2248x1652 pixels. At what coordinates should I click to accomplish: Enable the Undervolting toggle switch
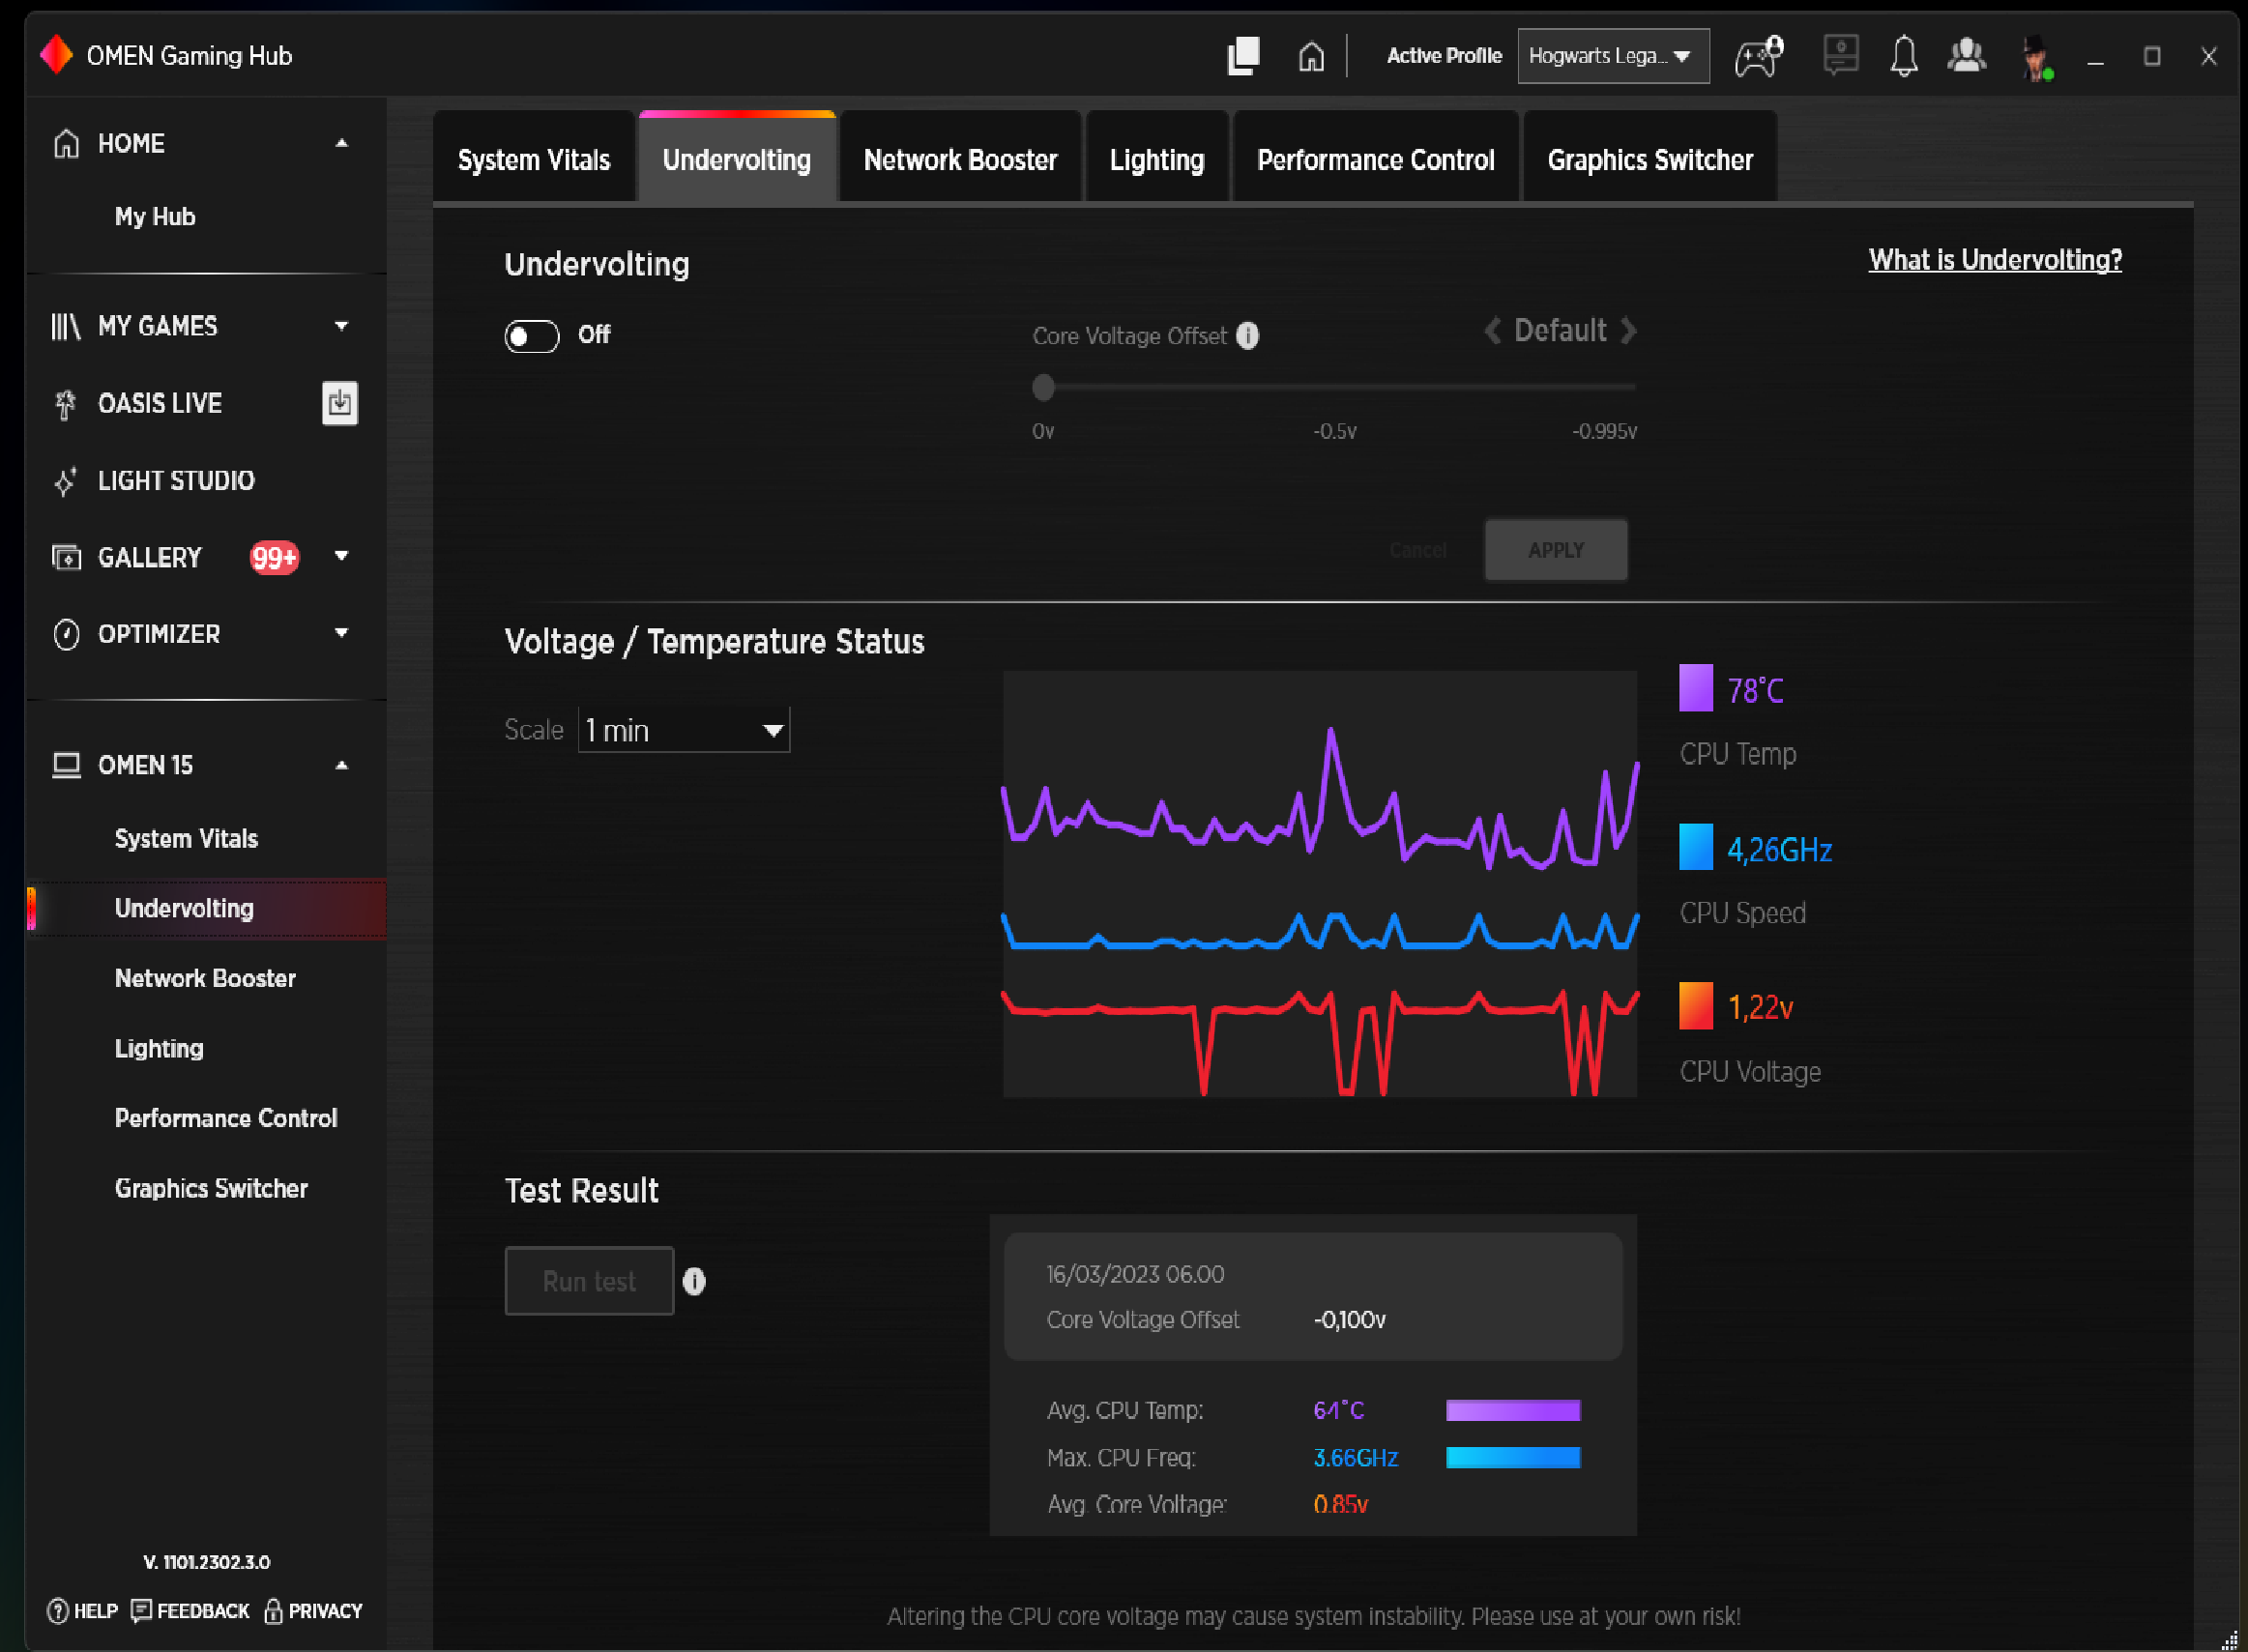[531, 336]
